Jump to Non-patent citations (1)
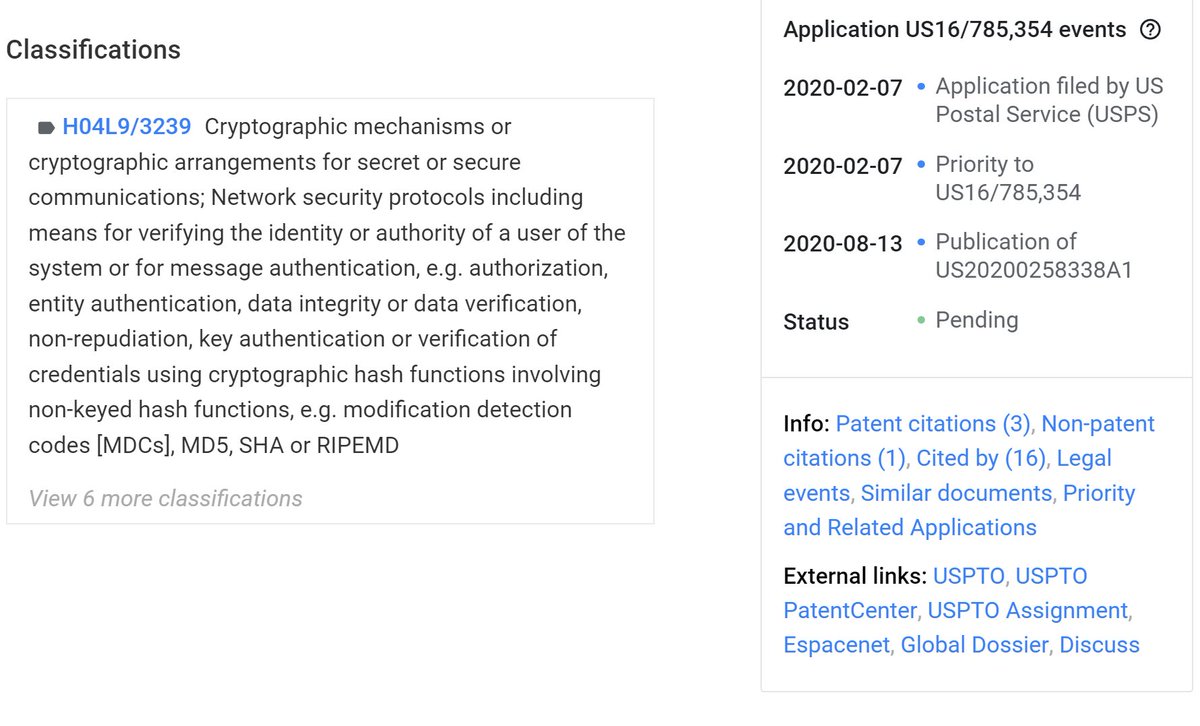The width and height of the screenshot is (1200, 726). pos(969,441)
